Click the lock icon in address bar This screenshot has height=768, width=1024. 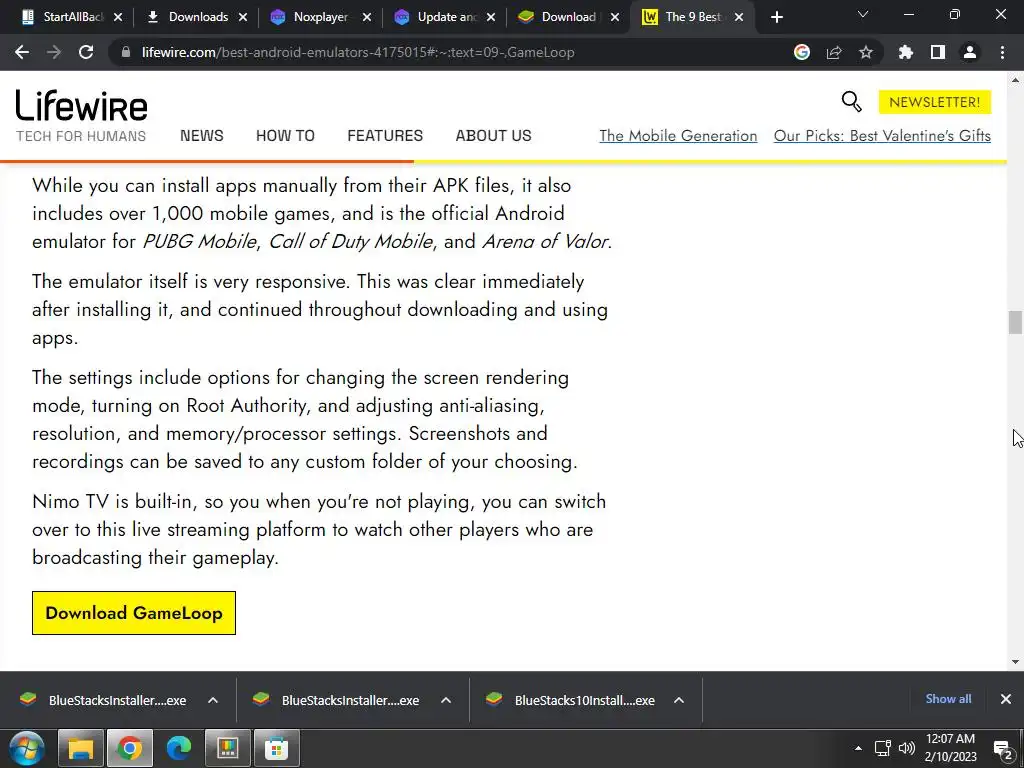pyautogui.click(x=126, y=52)
